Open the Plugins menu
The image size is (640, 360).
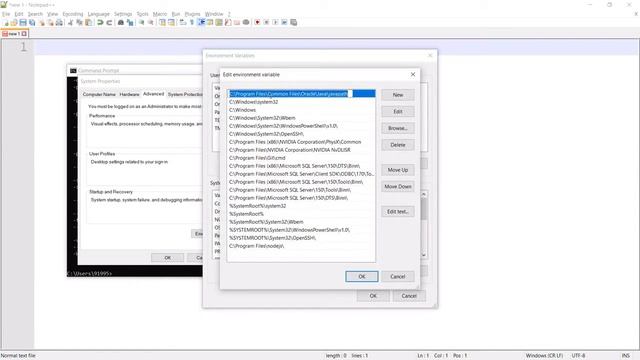(192, 14)
